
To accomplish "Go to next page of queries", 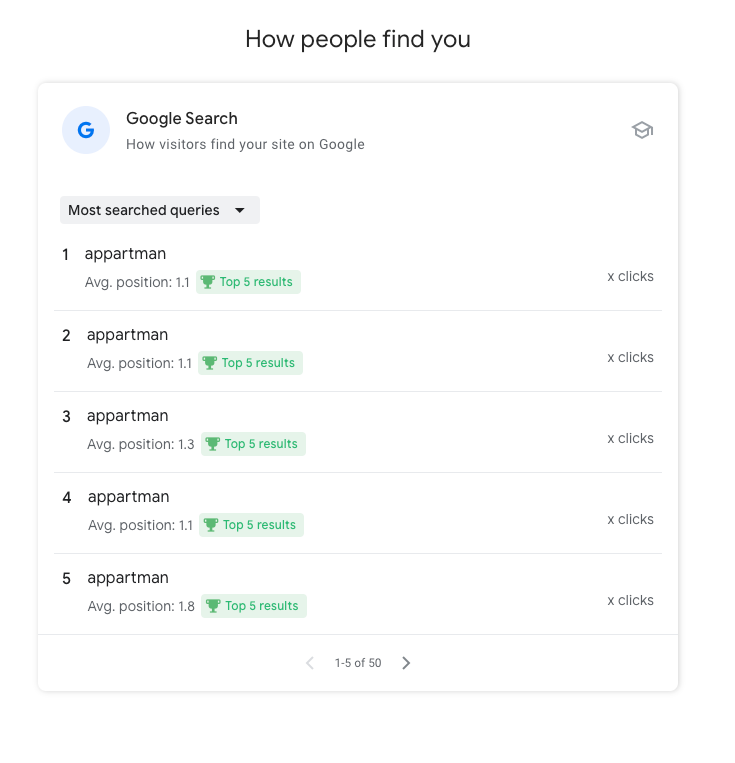I will [406, 663].
